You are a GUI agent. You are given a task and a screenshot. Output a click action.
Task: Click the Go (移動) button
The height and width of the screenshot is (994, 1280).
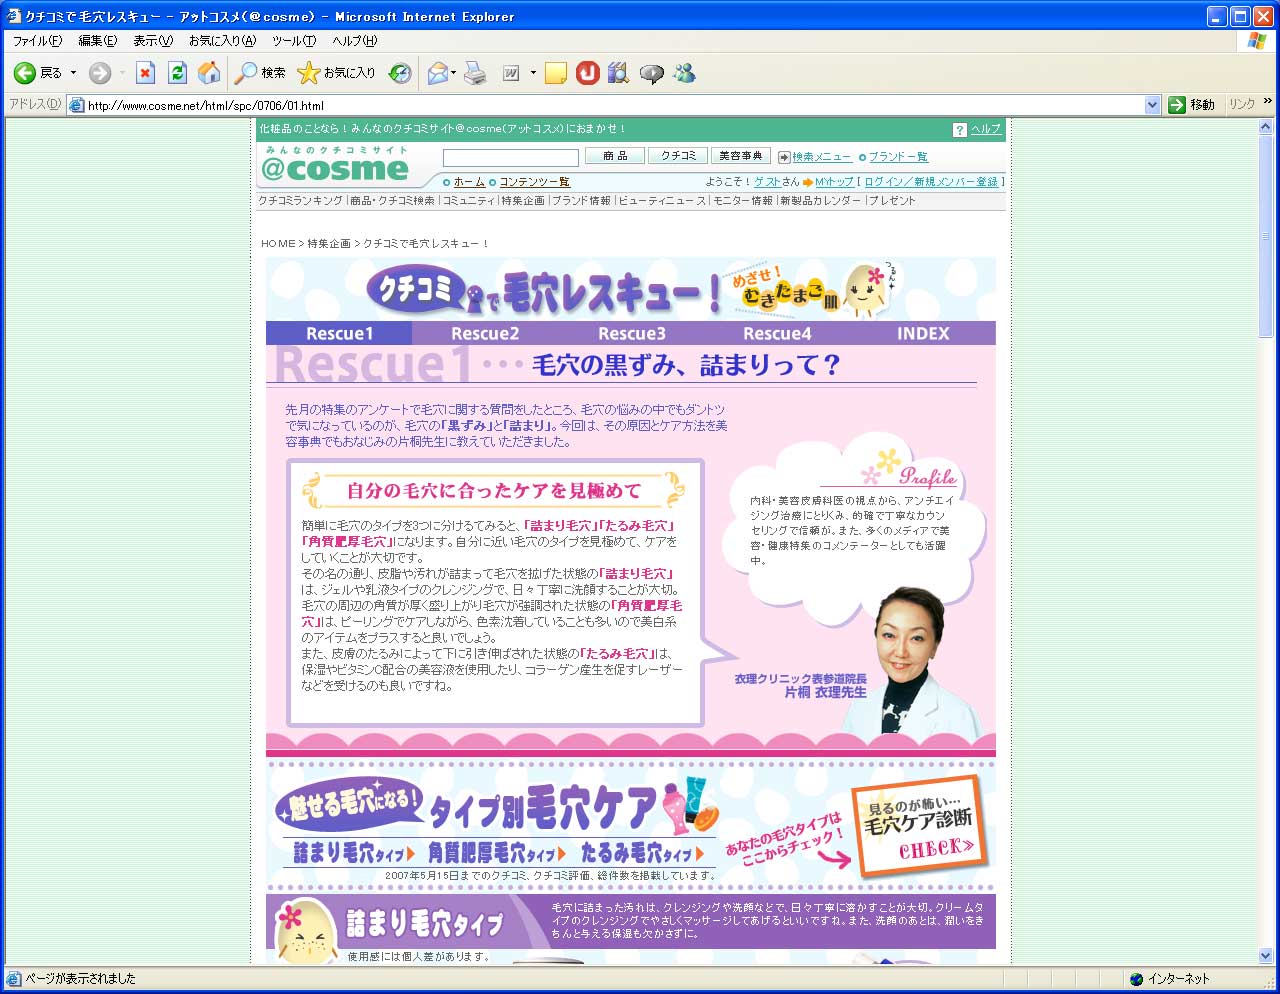click(x=1192, y=104)
